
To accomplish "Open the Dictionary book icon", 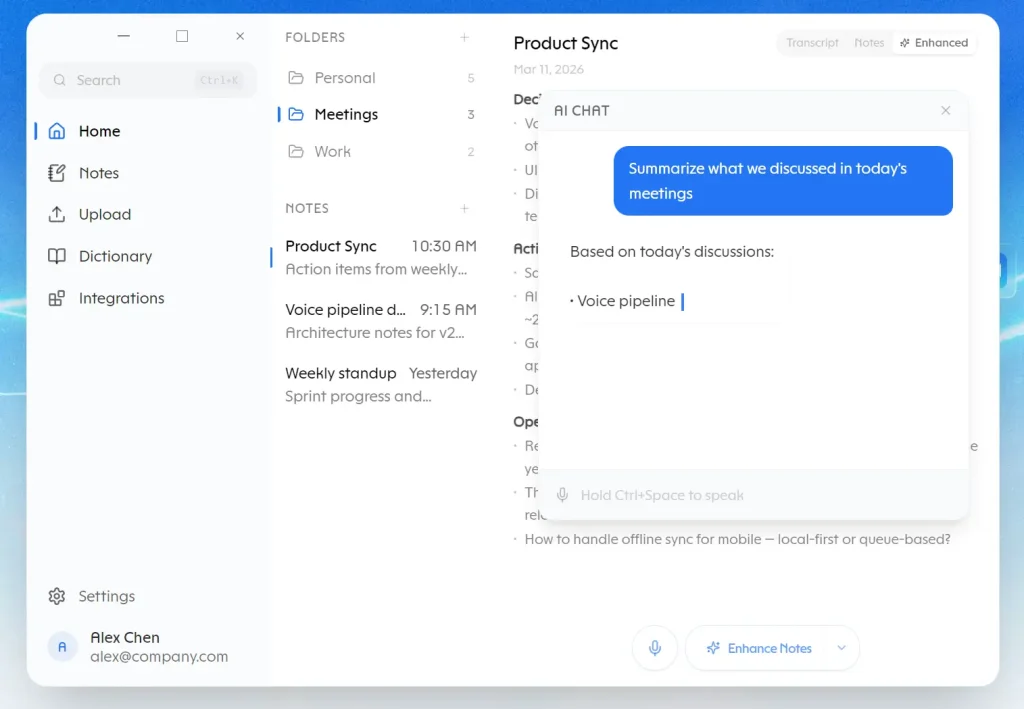I will (x=57, y=256).
